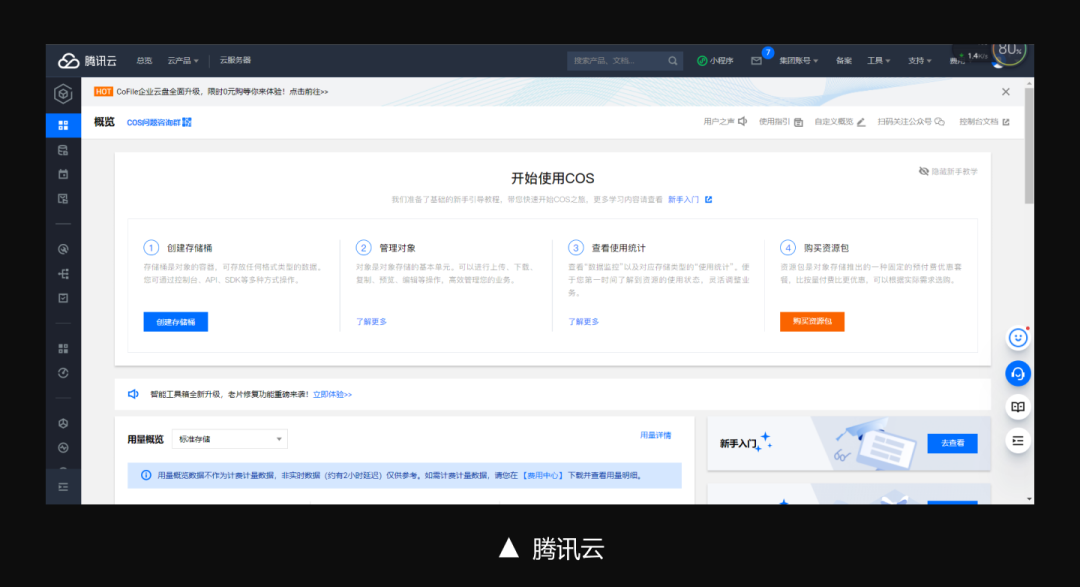Select the Overview grid icon in sidebar
Image resolution: width=1080 pixels, height=587 pixels.
click(x=63, y=125)
